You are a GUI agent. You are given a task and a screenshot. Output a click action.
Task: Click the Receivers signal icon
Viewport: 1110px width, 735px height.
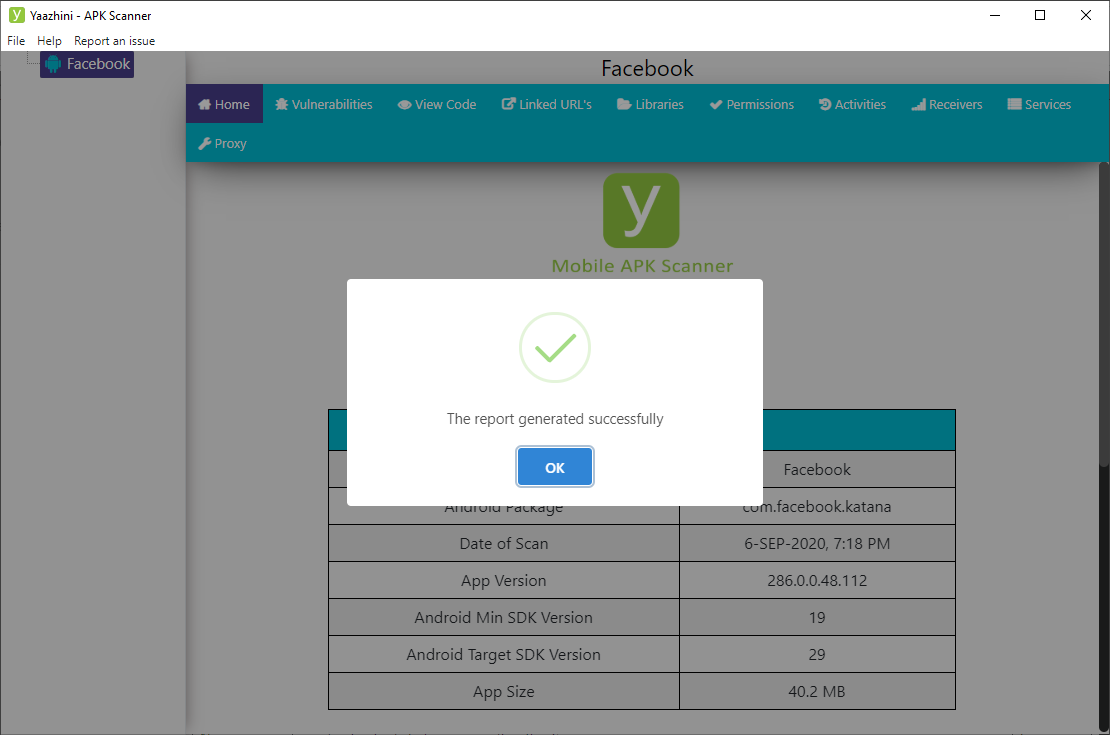(918, 105)
